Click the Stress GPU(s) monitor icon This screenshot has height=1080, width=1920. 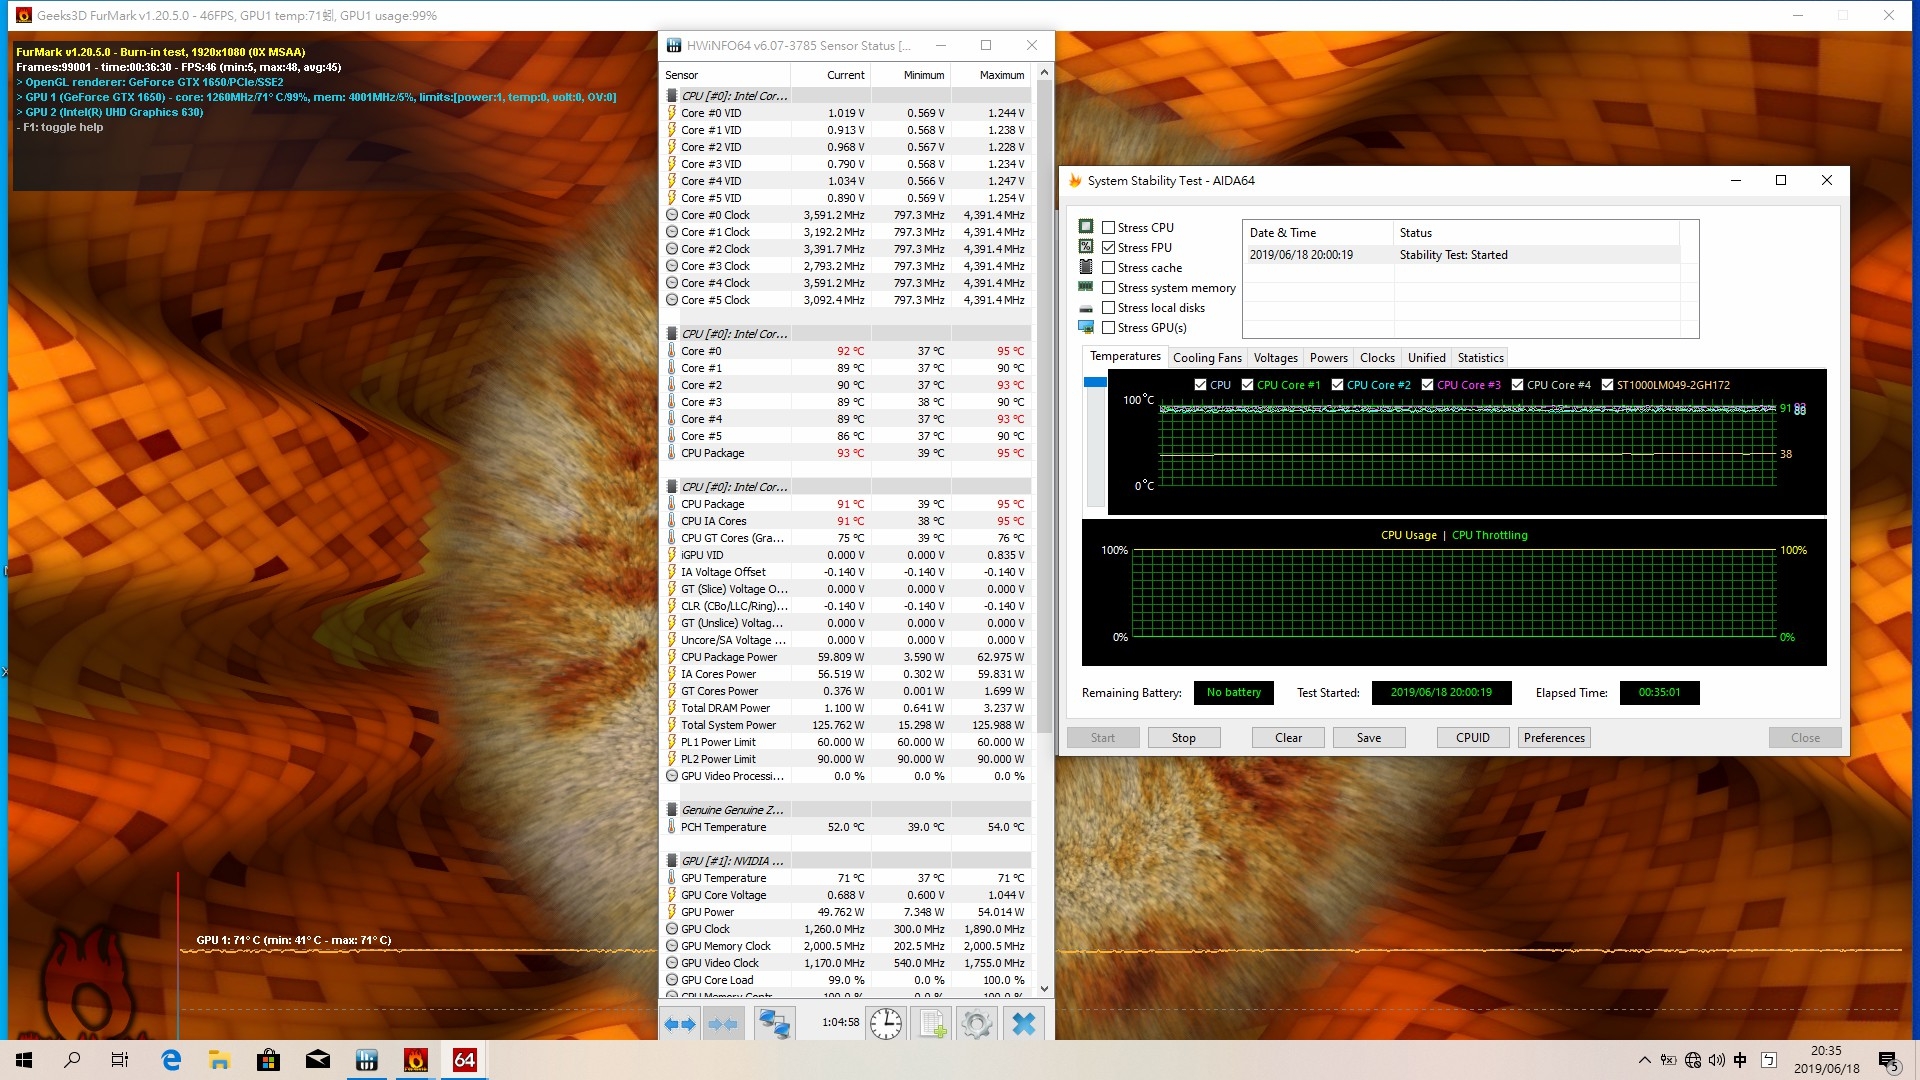(x=1086, y=327)
